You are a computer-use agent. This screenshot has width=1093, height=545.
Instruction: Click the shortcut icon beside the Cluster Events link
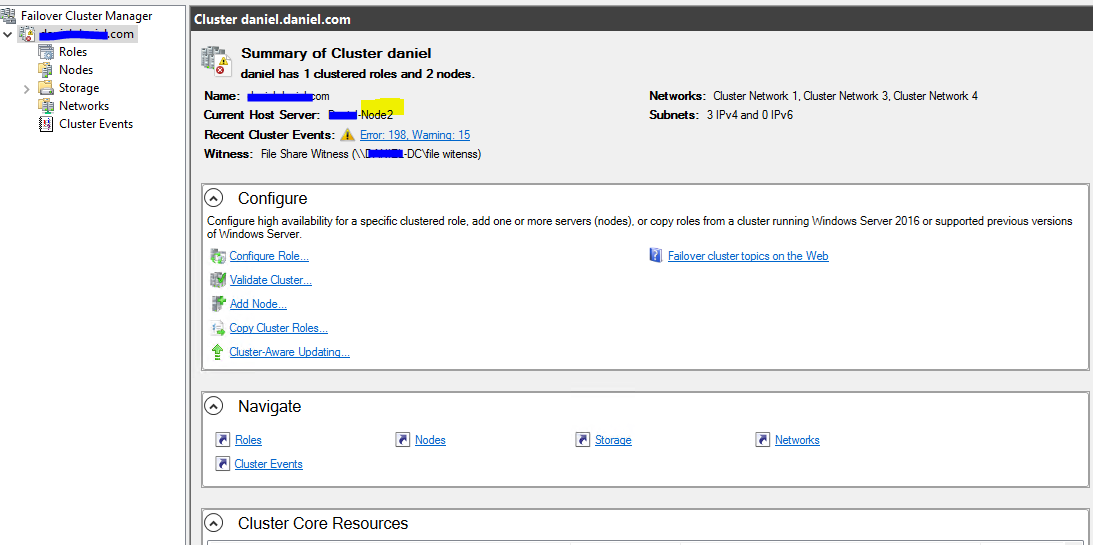[223, 463]
